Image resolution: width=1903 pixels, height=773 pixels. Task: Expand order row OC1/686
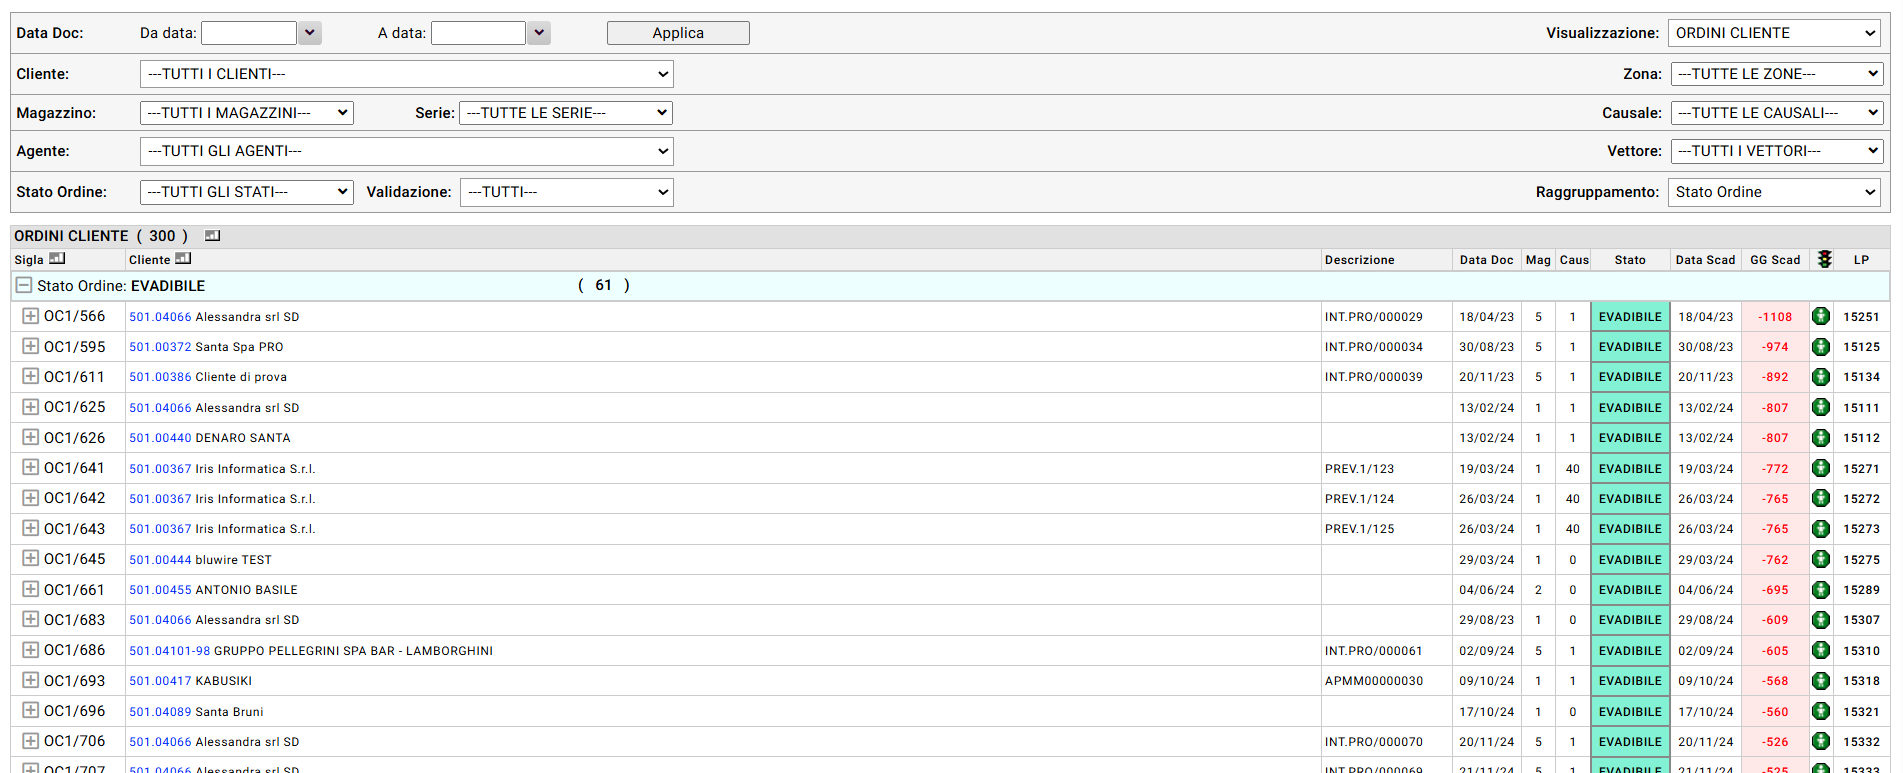[x=31, y=650]
